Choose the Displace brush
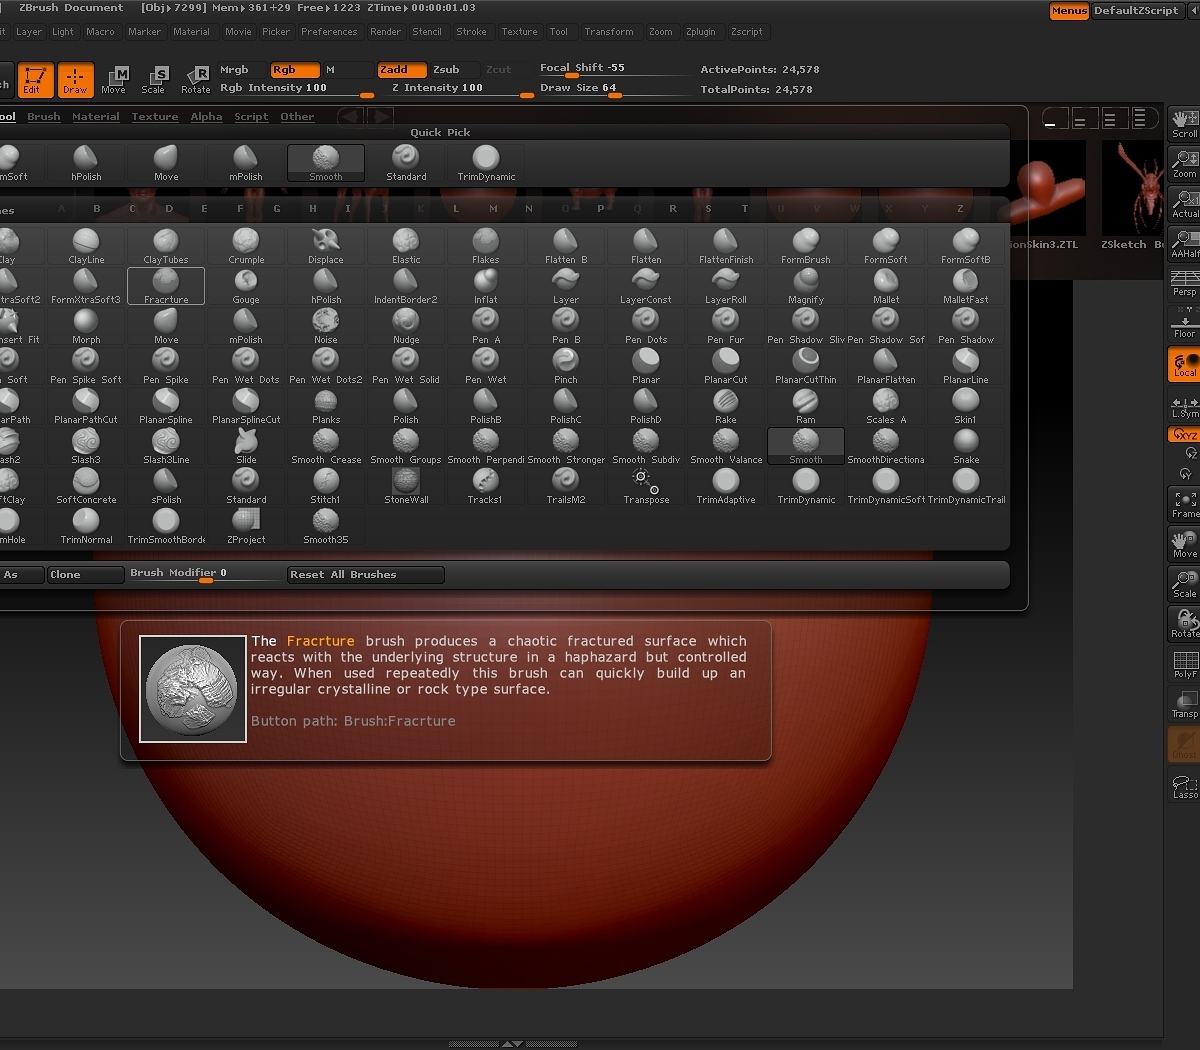The width and height of the screenshot is (1200, 1050). [326, 246]
